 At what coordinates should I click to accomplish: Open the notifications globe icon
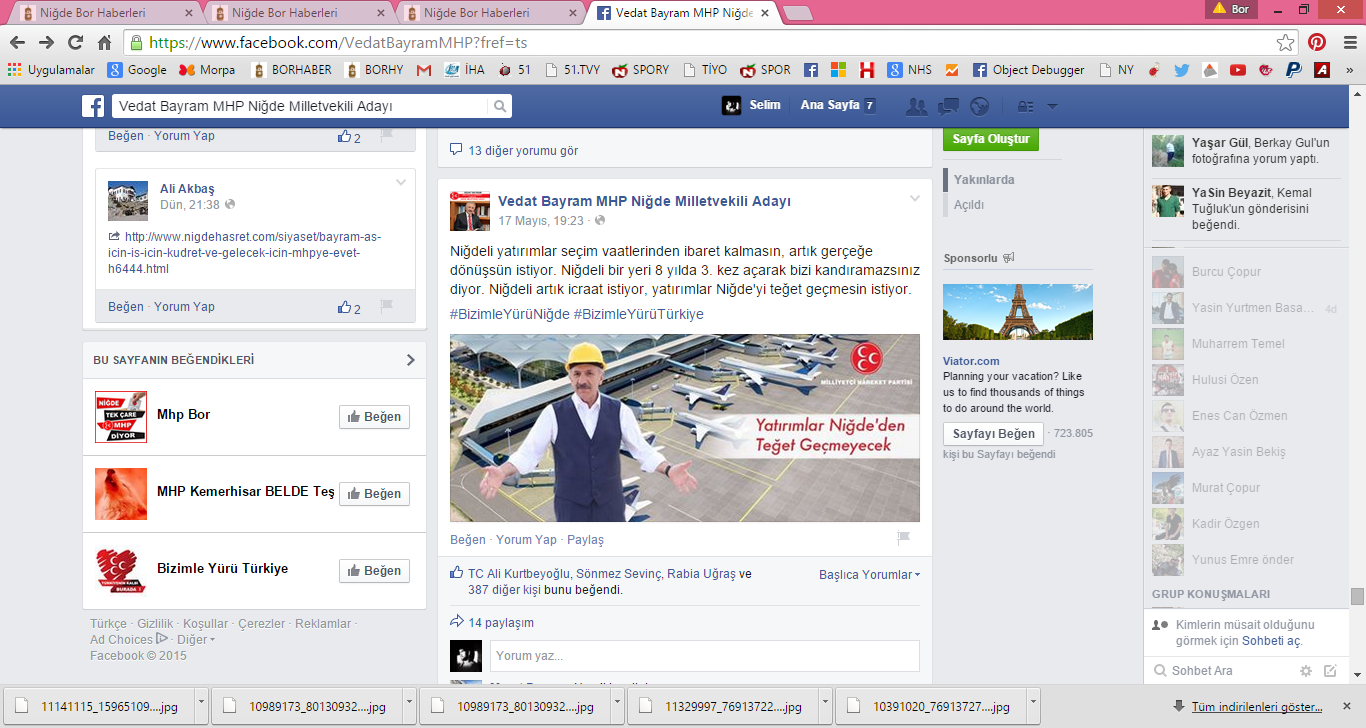point(979,107)
